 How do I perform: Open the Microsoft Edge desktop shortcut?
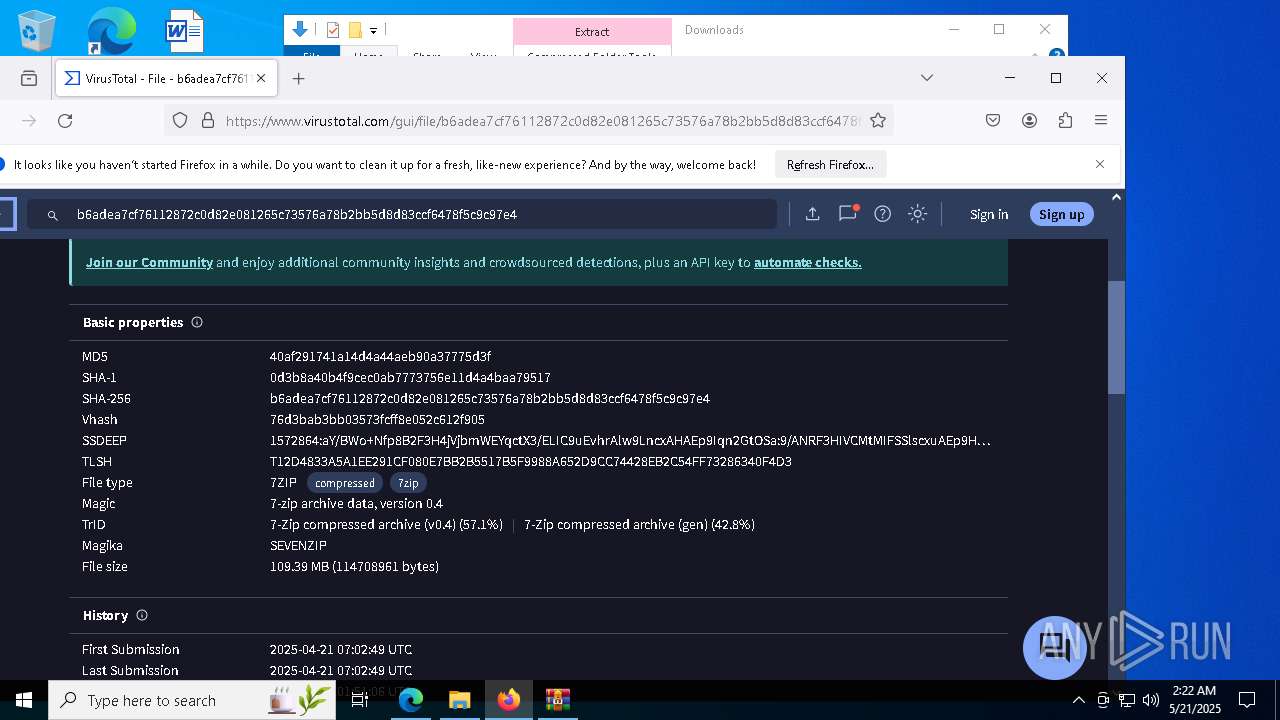click(110, 30)
